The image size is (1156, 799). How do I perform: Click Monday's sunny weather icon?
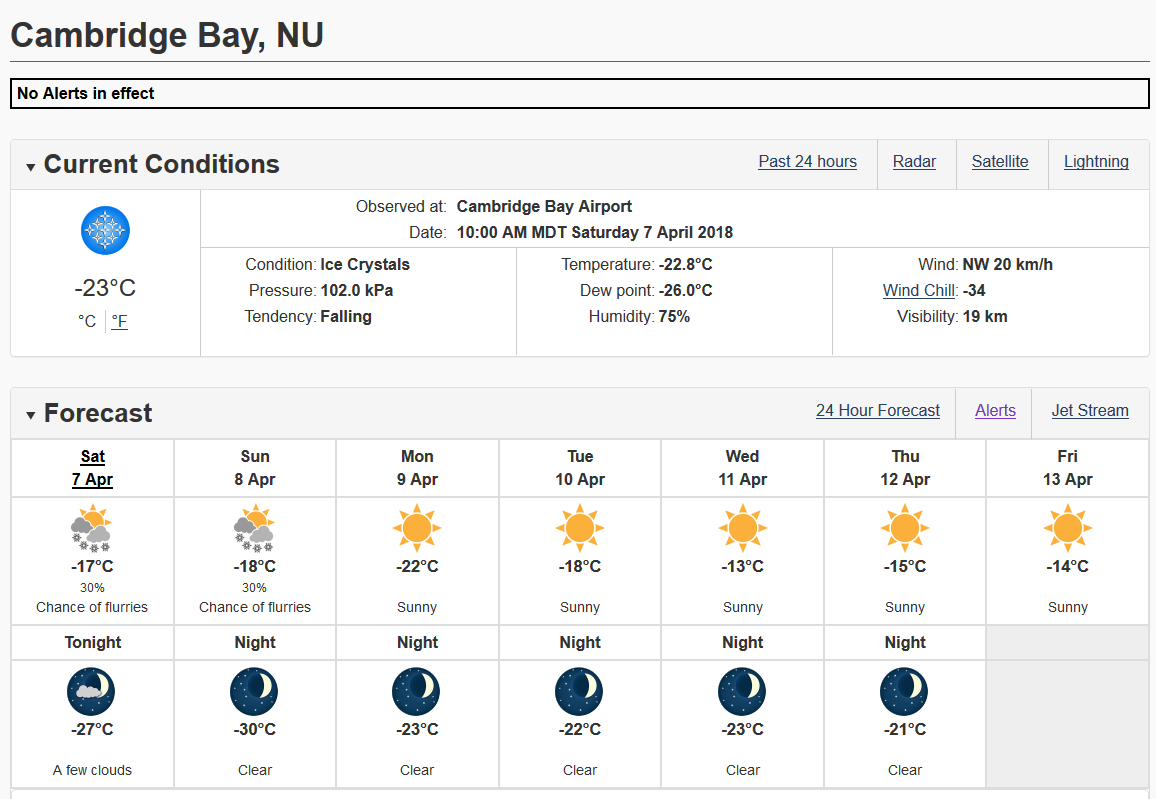417,527
